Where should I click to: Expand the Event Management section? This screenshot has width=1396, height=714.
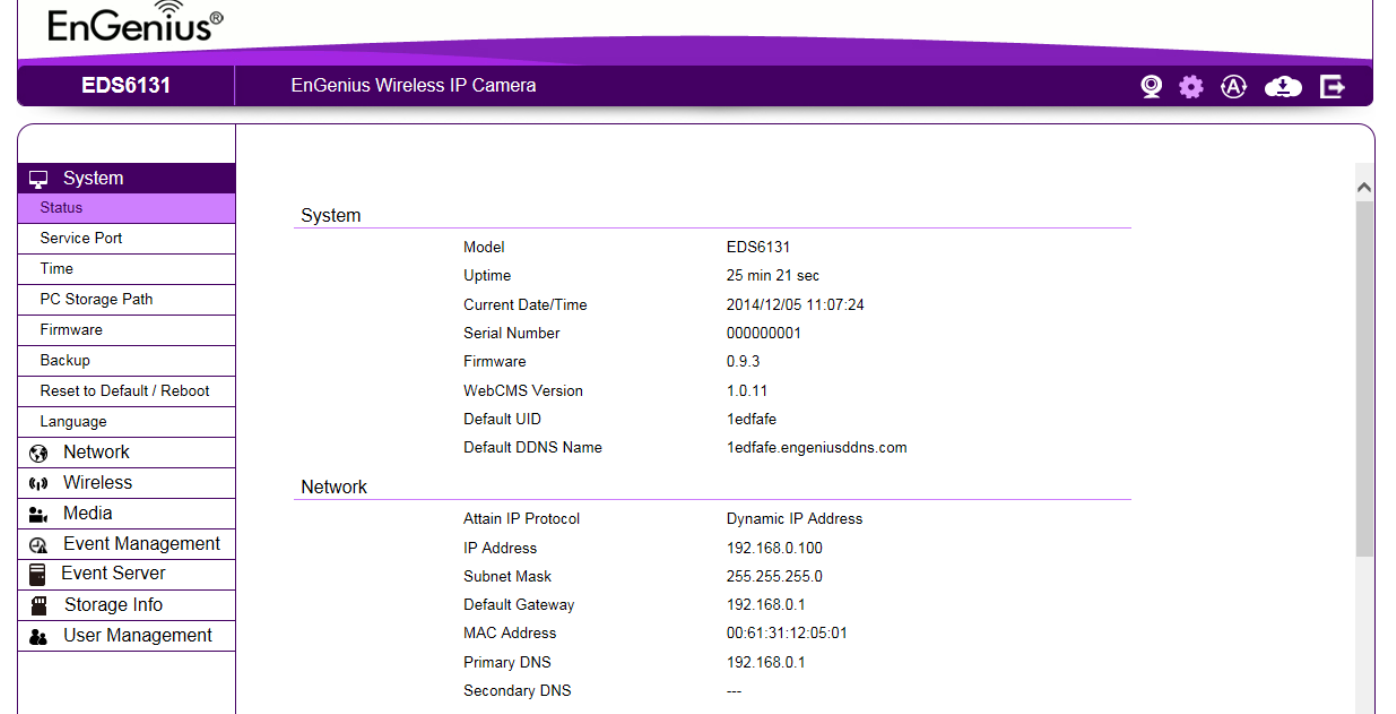(126, 544)
